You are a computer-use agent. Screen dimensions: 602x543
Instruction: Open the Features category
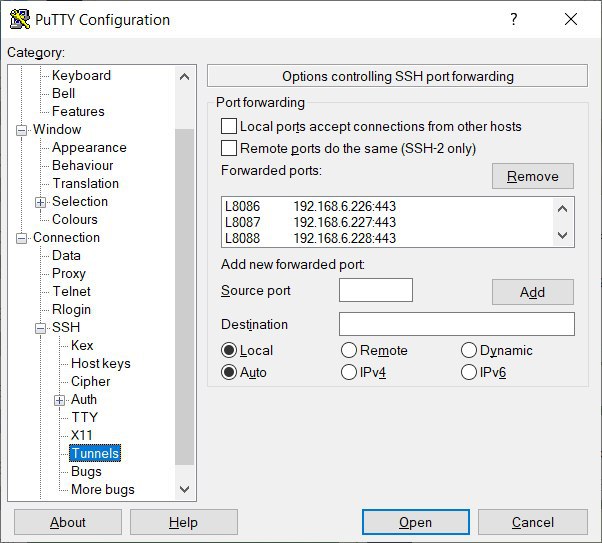78,111
